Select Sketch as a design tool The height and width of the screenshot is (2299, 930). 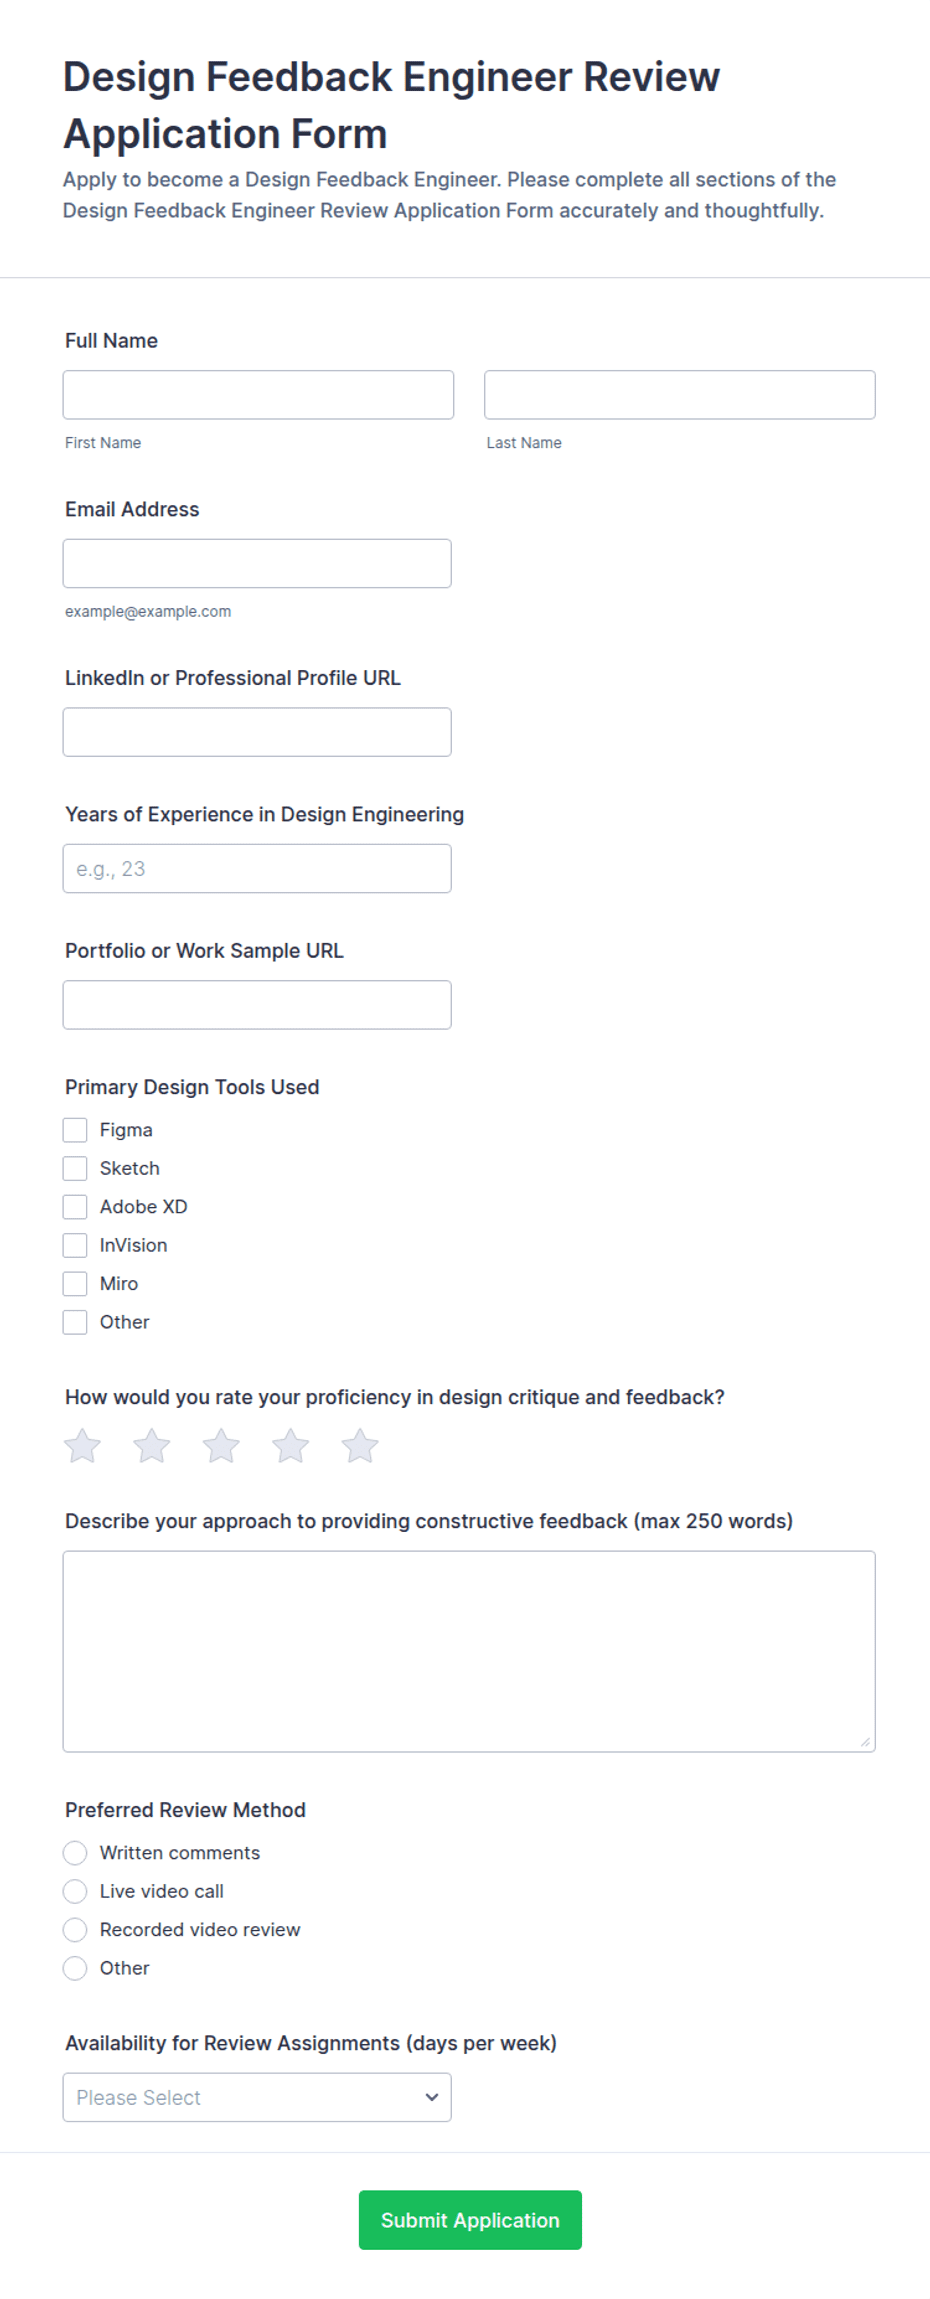(75, 1168)
